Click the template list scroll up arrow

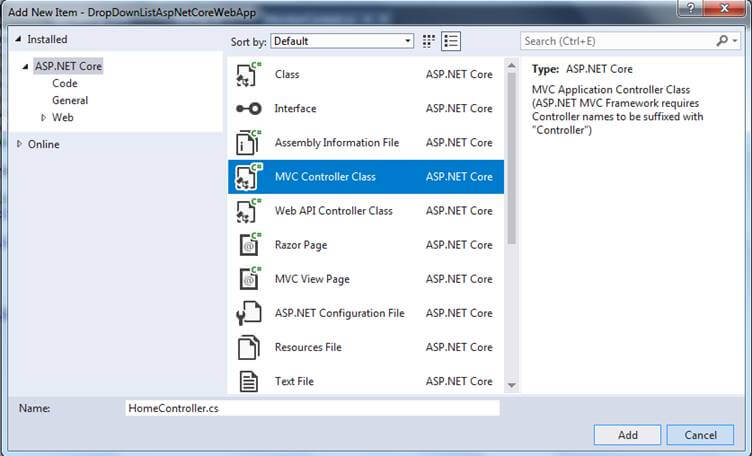tap(512, 65)
